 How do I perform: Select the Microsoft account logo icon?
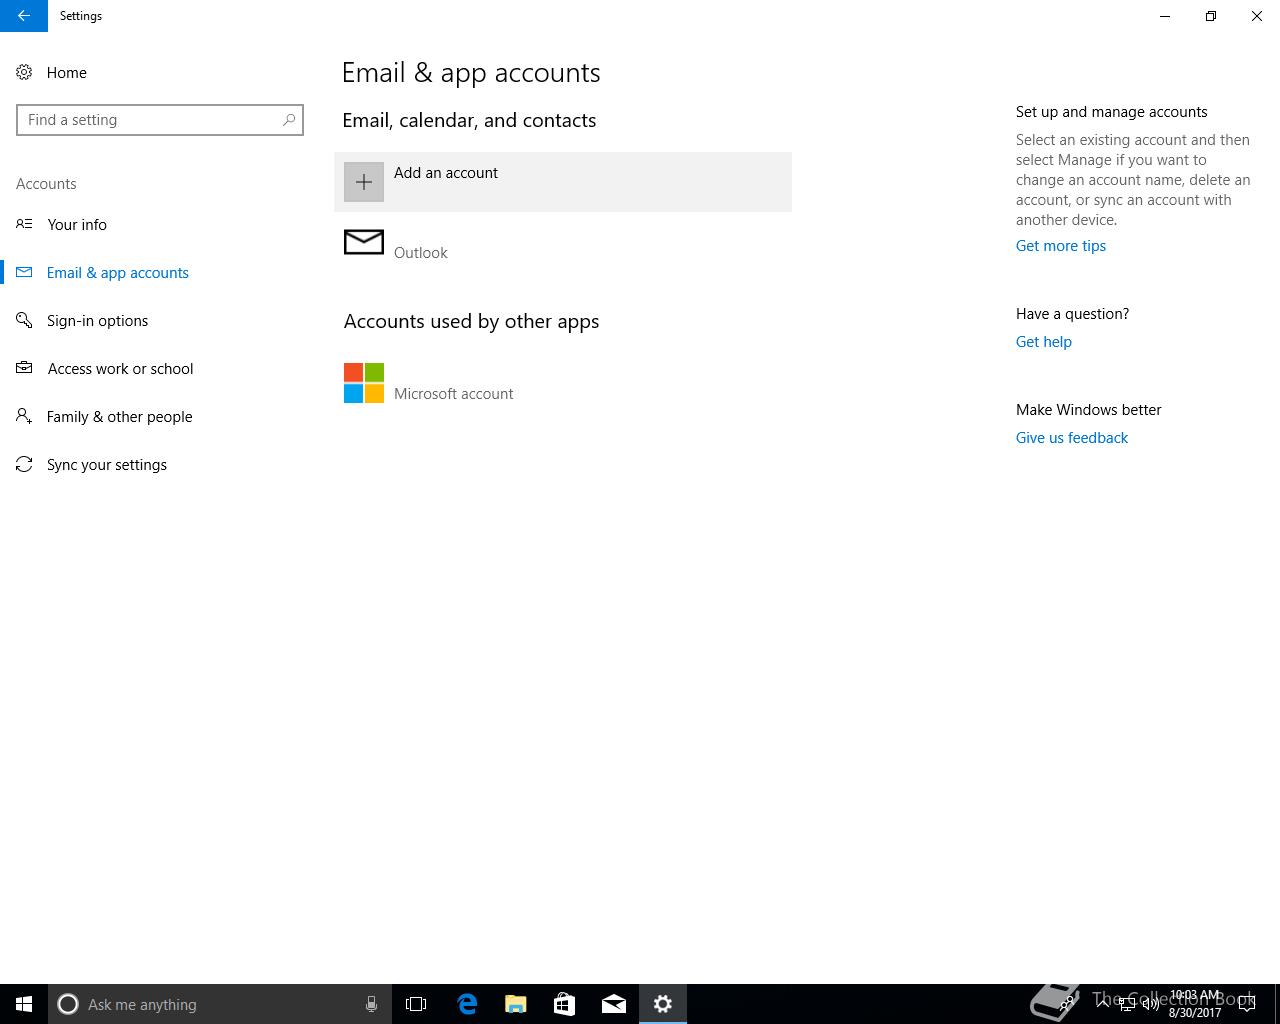pos(364,383)
